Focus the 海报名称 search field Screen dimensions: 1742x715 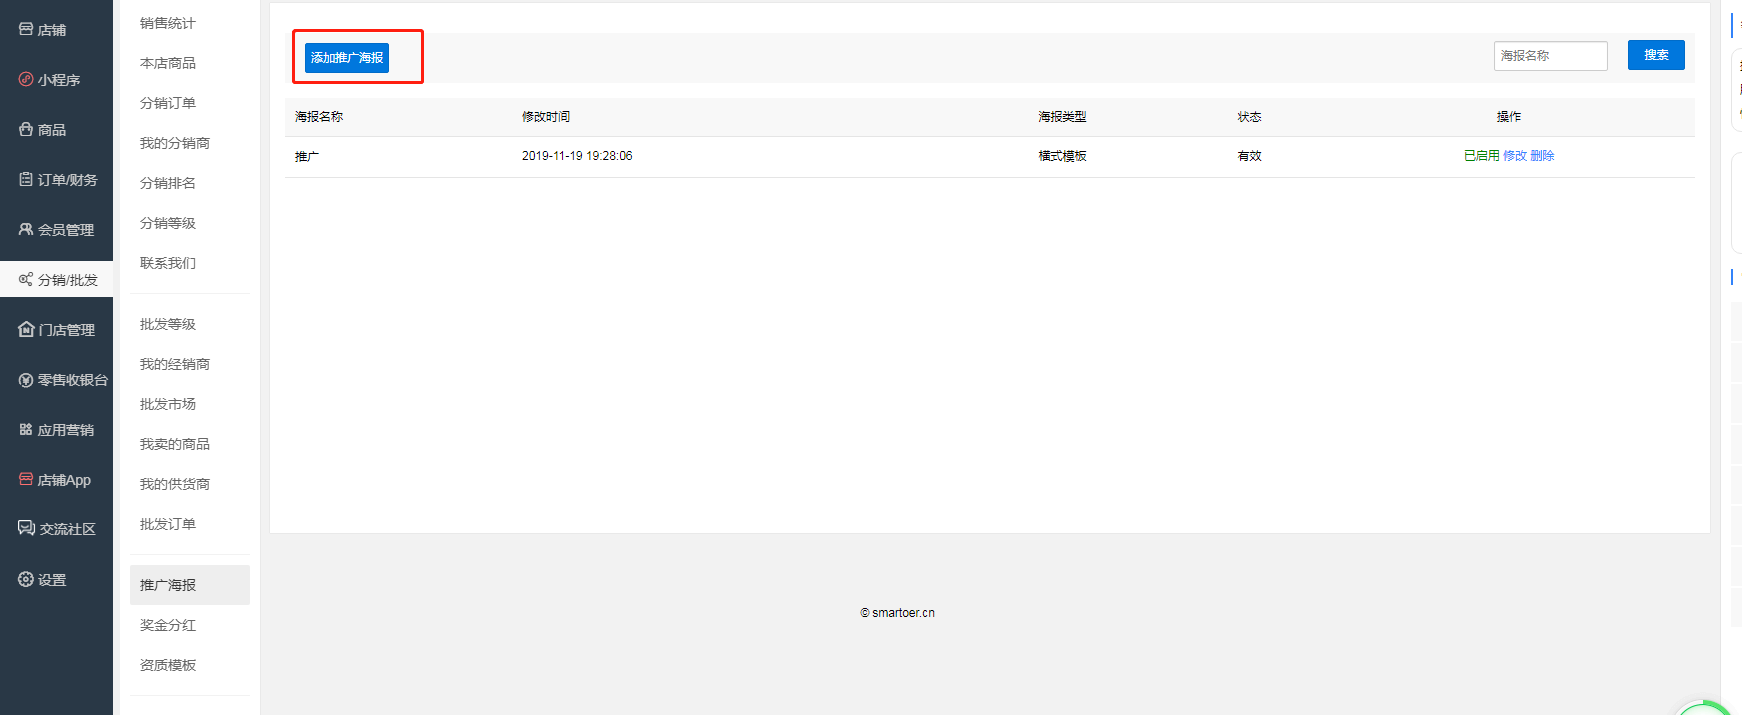[1551, 56]
